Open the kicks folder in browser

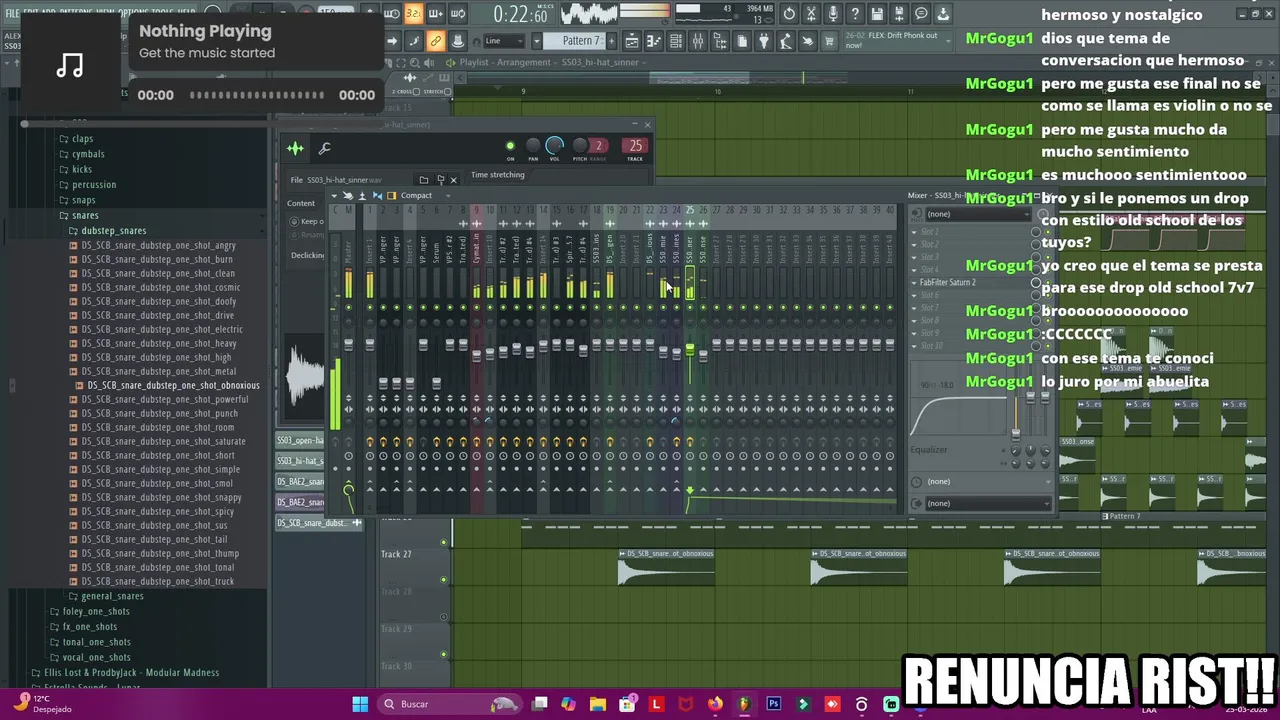(x=82, y=169)
